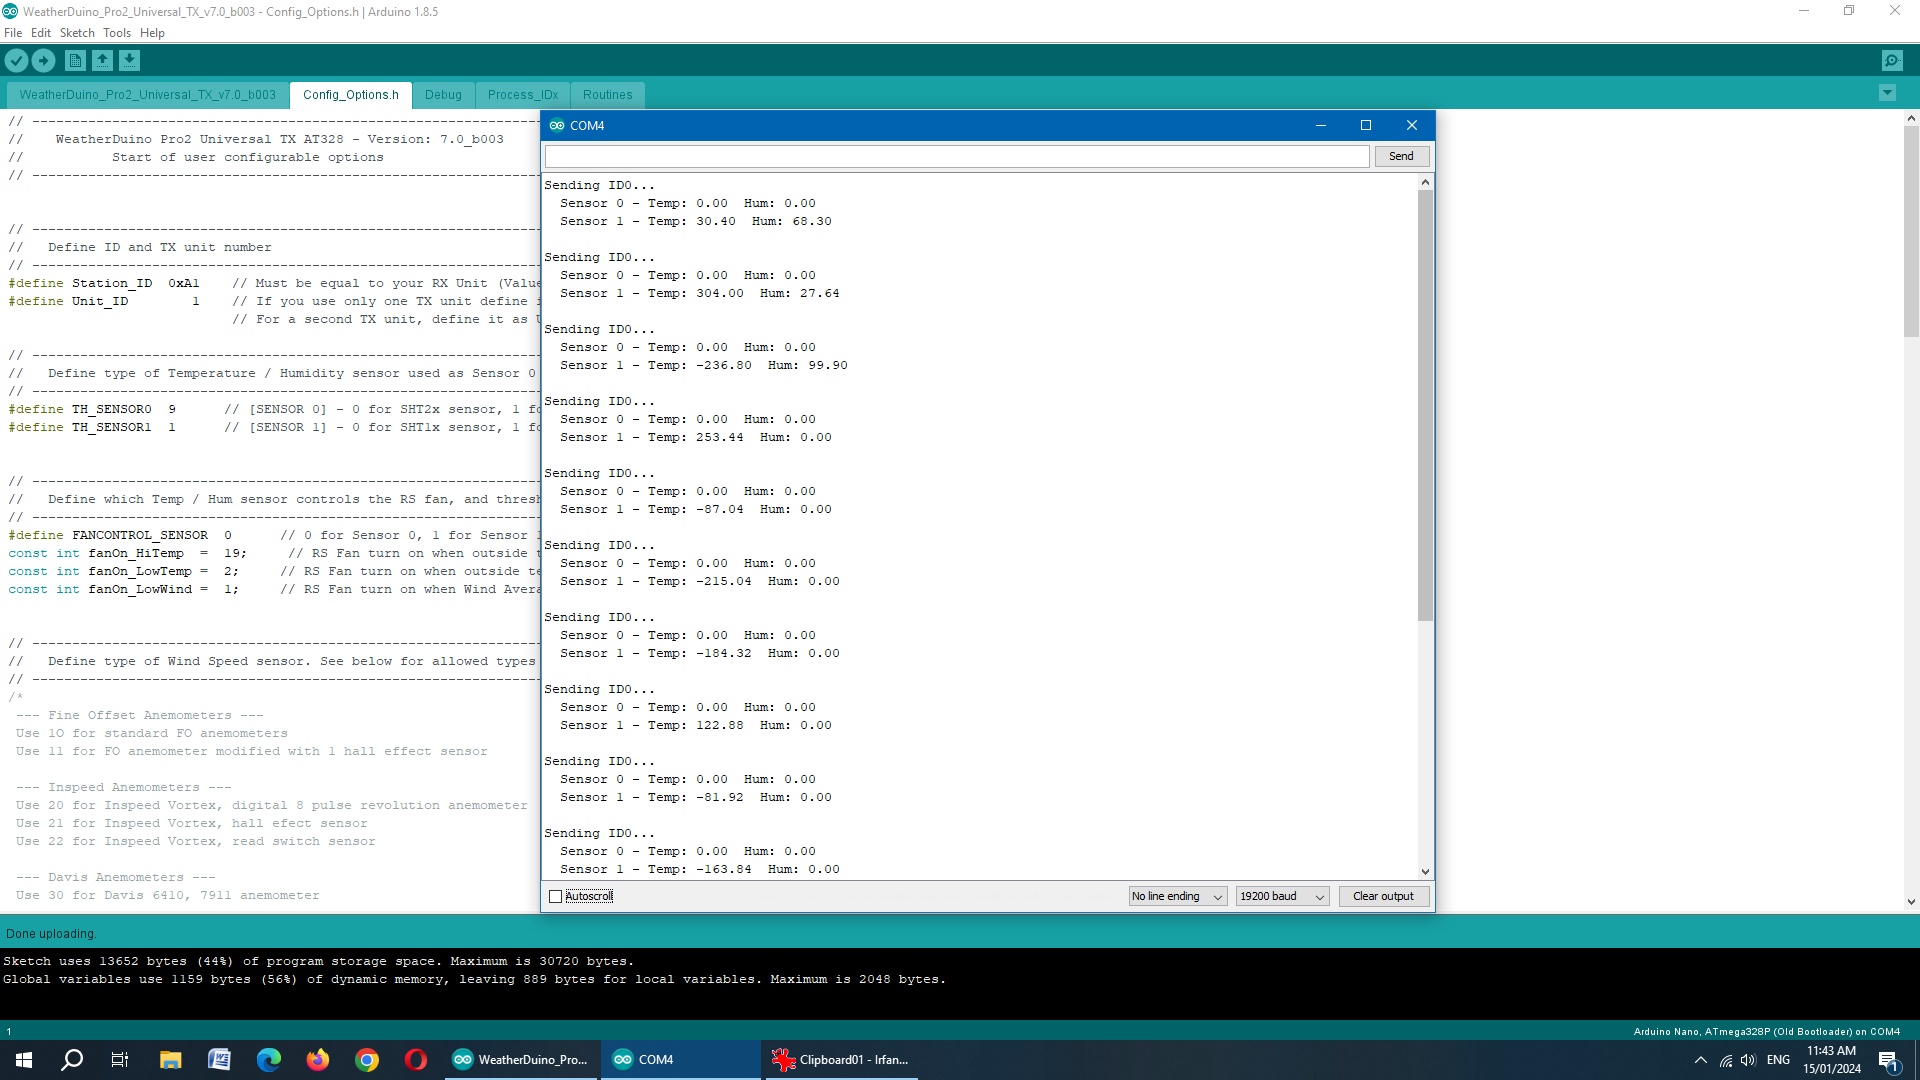1920x1080 pixels.
Task: Switch to the Debug tab
Action: (443, 95)
